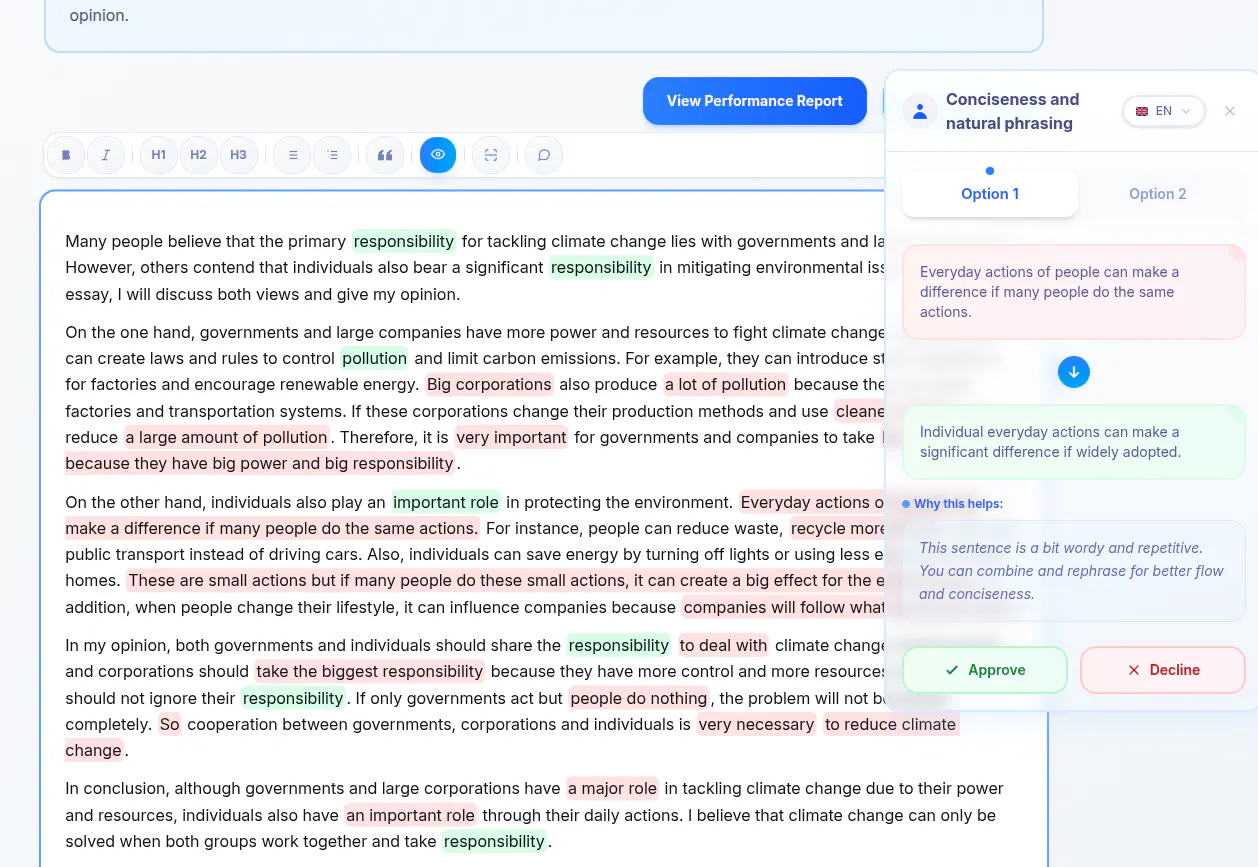Approve the suggested rewrite

pyautogui.click(x=985, y=670)
